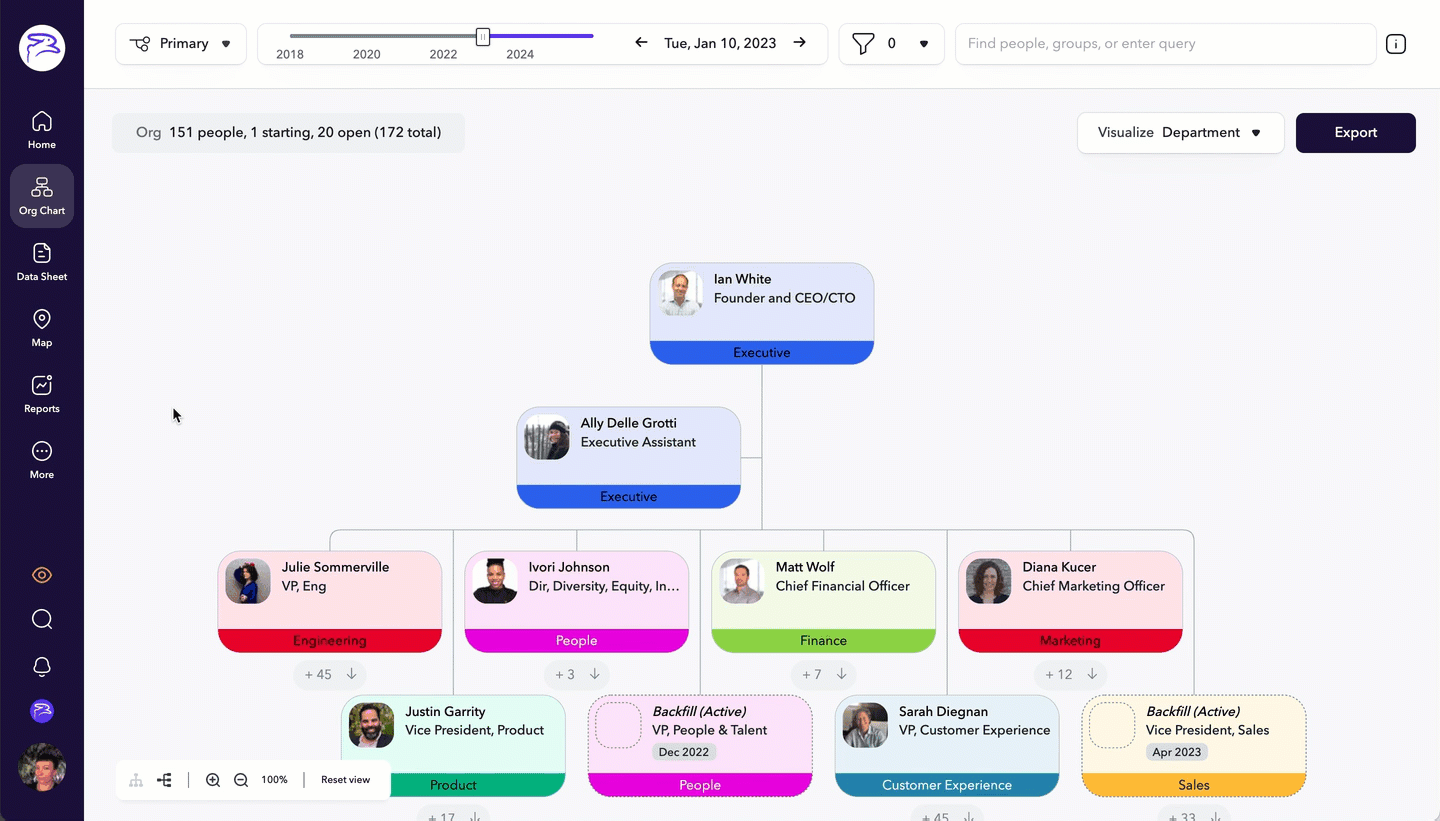Open Reports from the sidebar

tap(42, 394)
